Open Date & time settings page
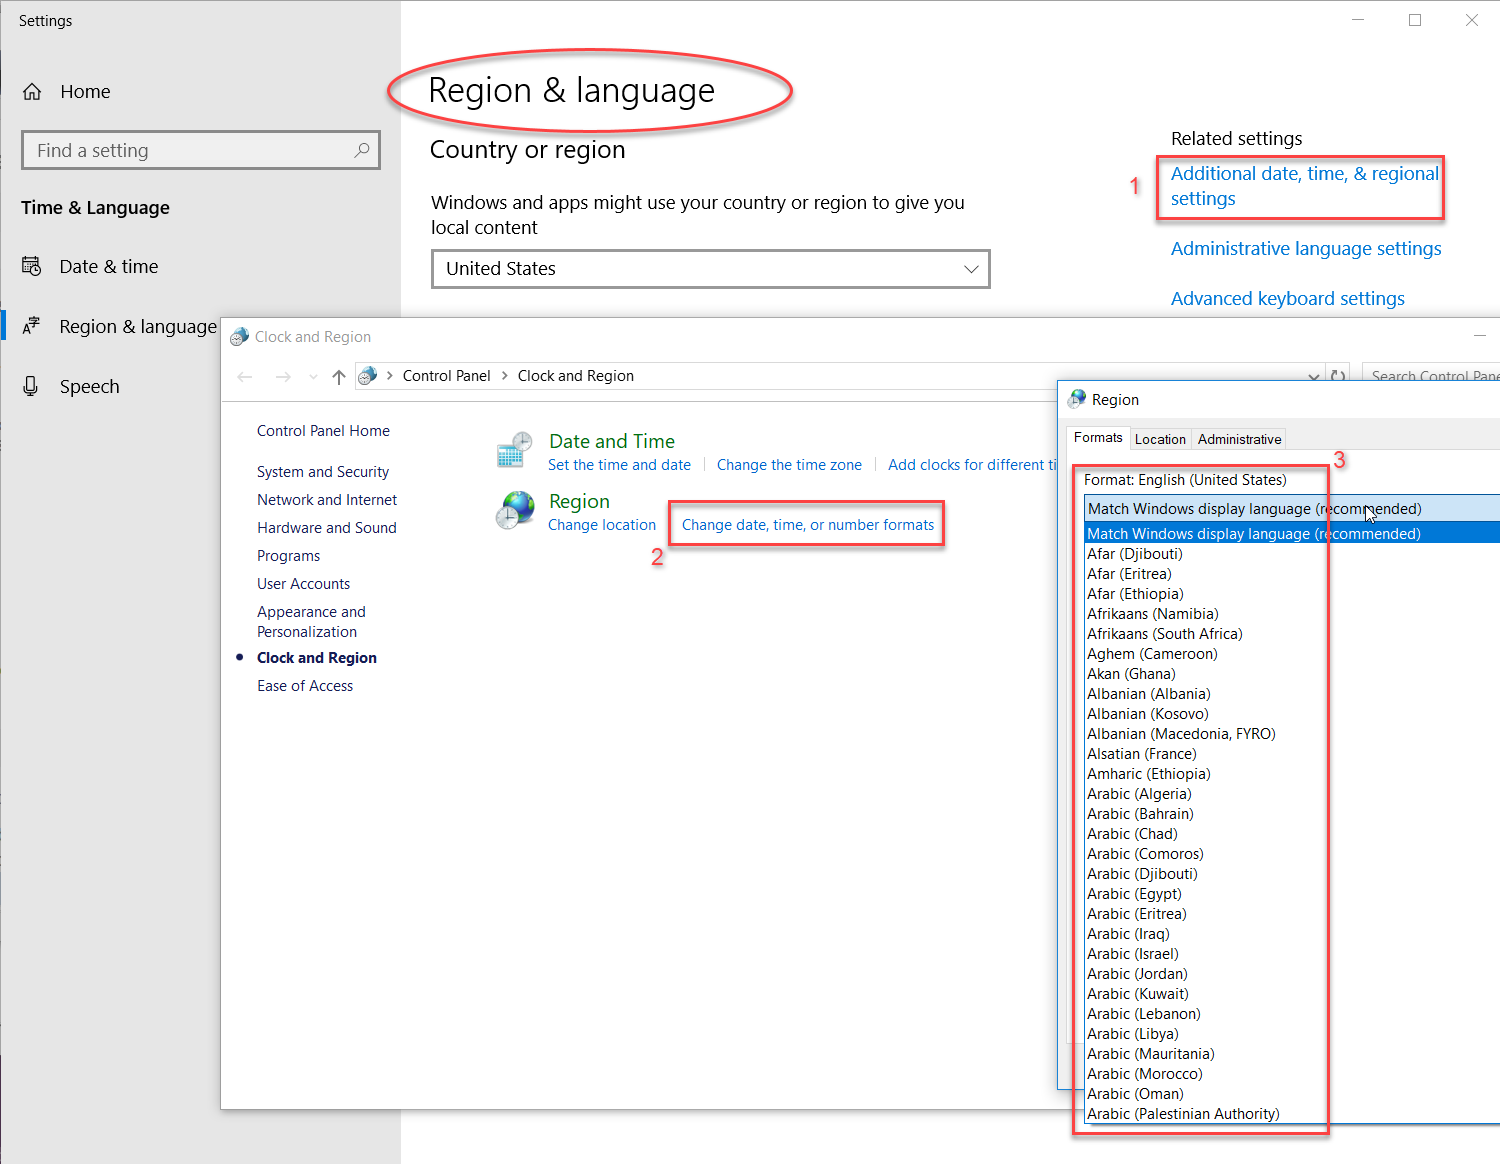The width and height of the screenshot is (1500, 1164). [108, 266]
